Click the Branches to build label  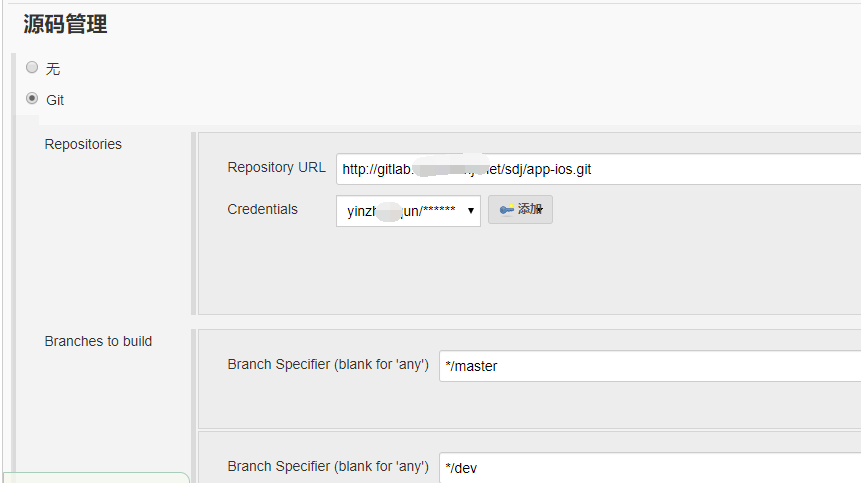click(x=98, y=341)
